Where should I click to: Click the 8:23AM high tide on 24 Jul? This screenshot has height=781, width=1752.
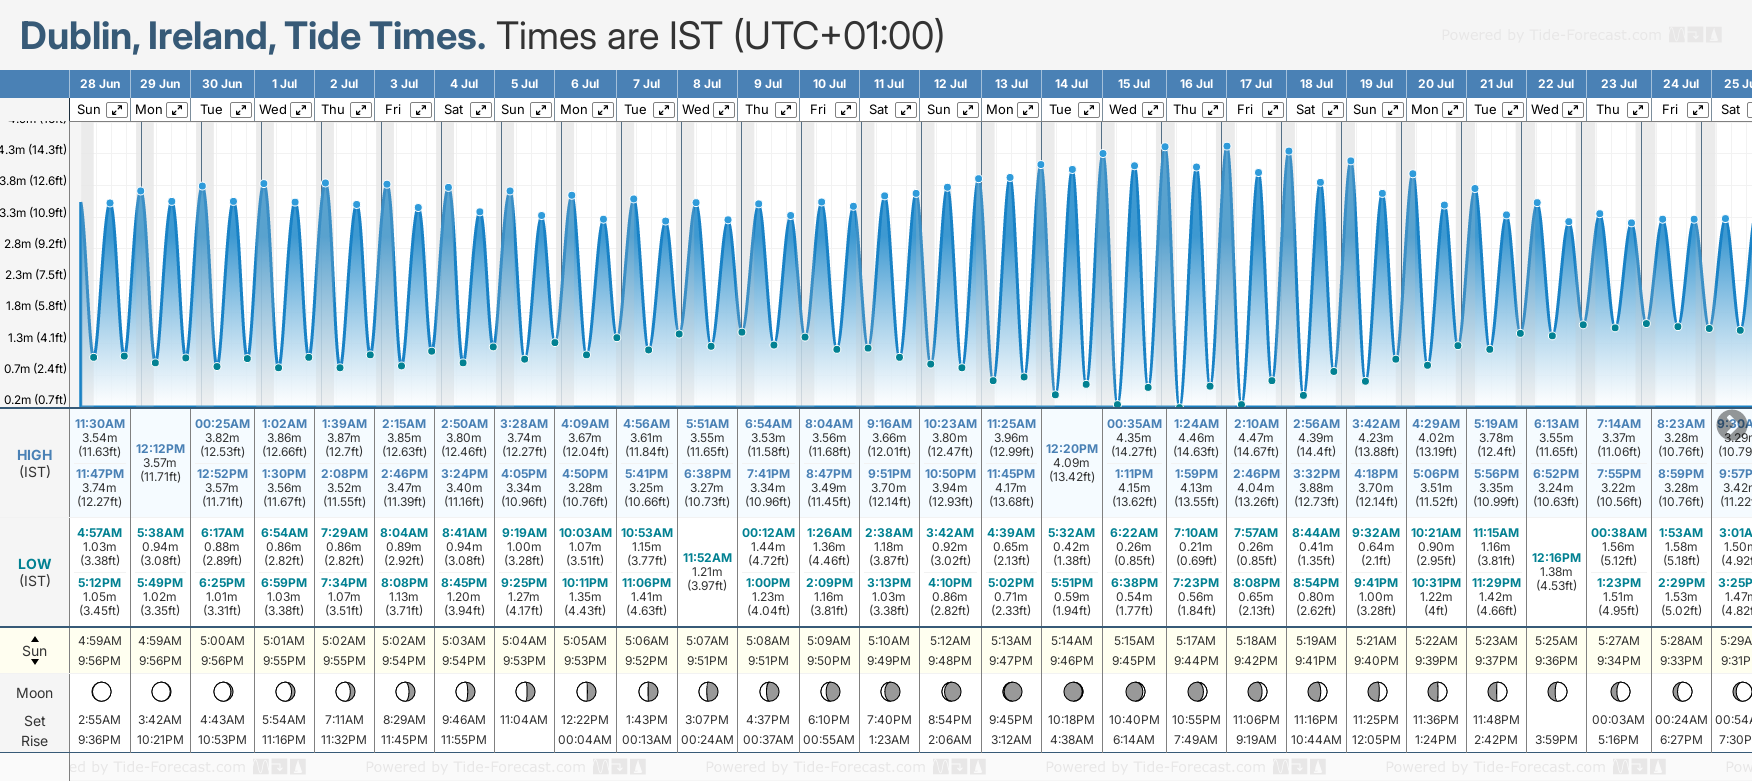click(1681, 424)
